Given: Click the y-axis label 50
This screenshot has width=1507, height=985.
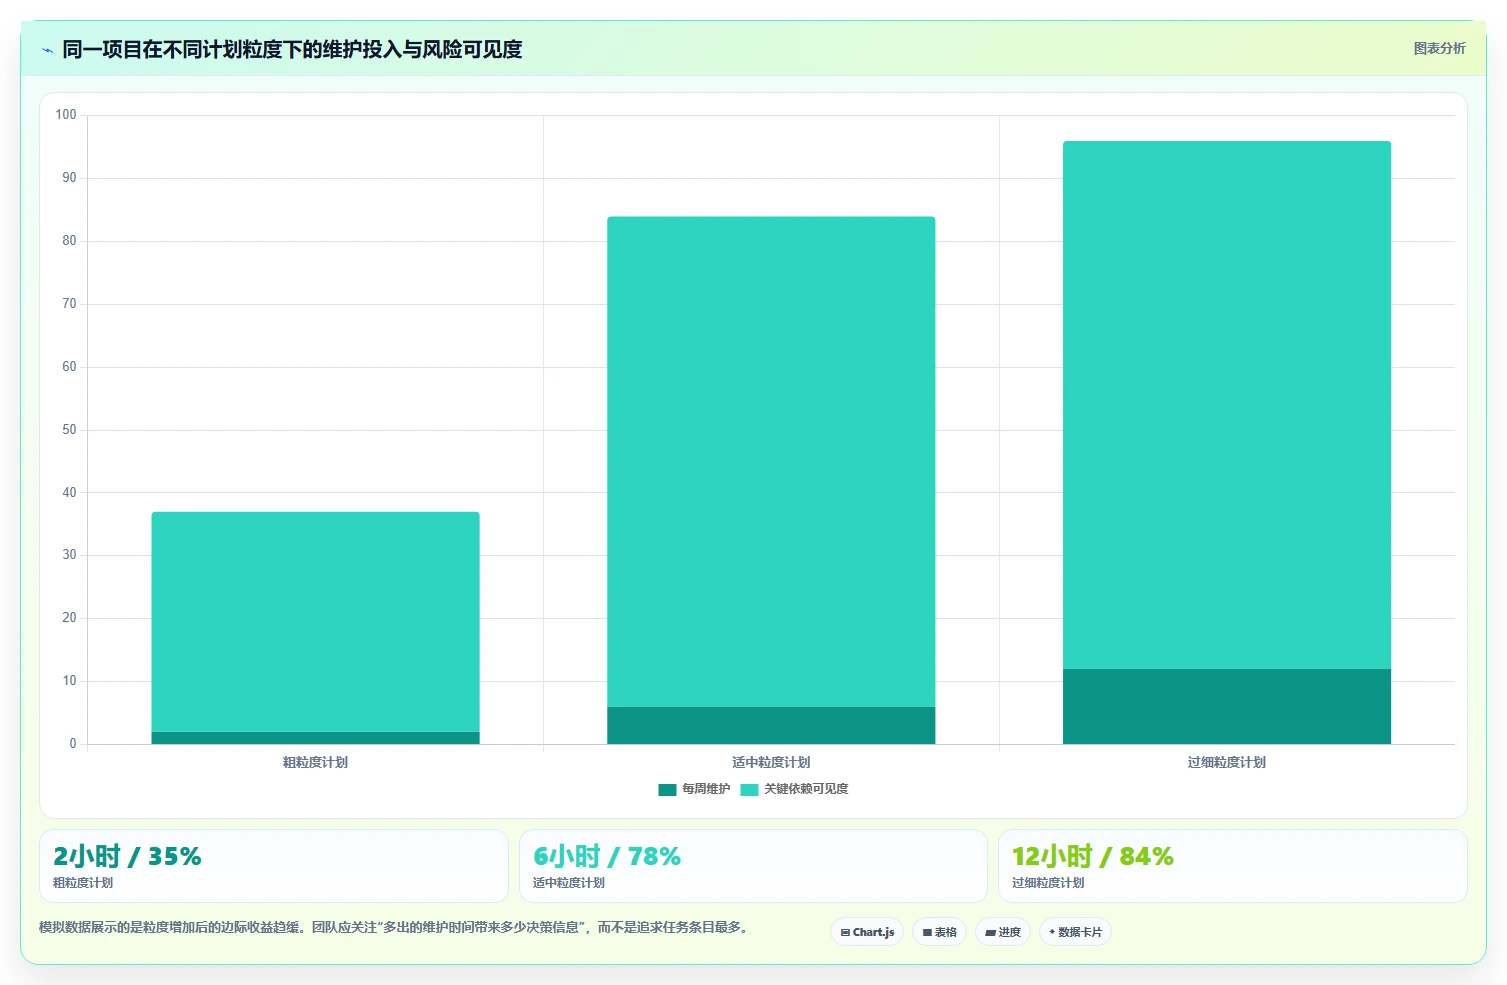Looking at the screenshot, I should point(69,430).
